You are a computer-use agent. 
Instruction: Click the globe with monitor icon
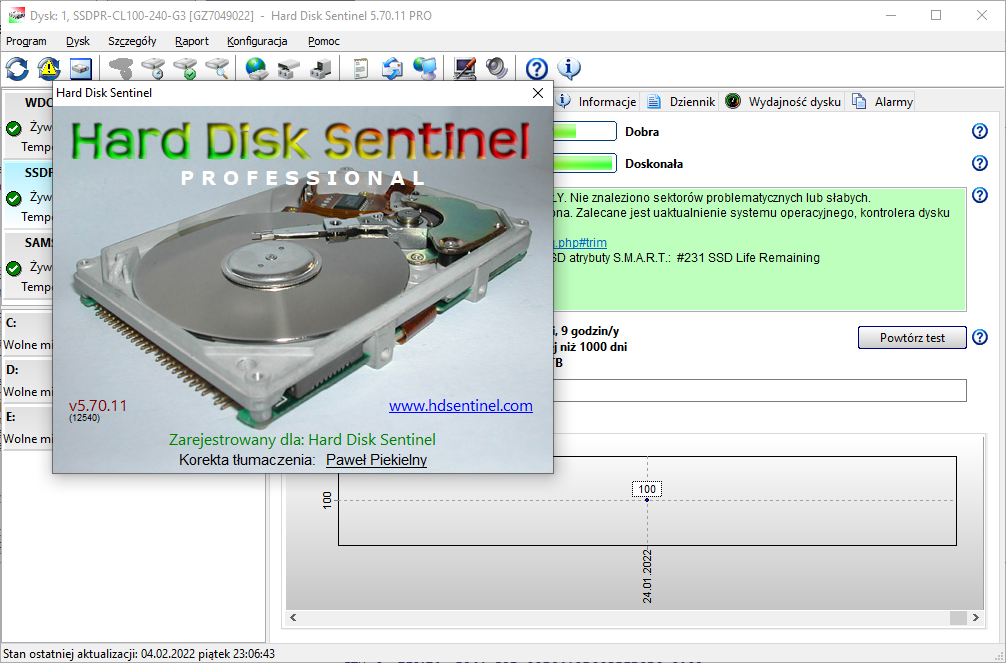(425, 68)
